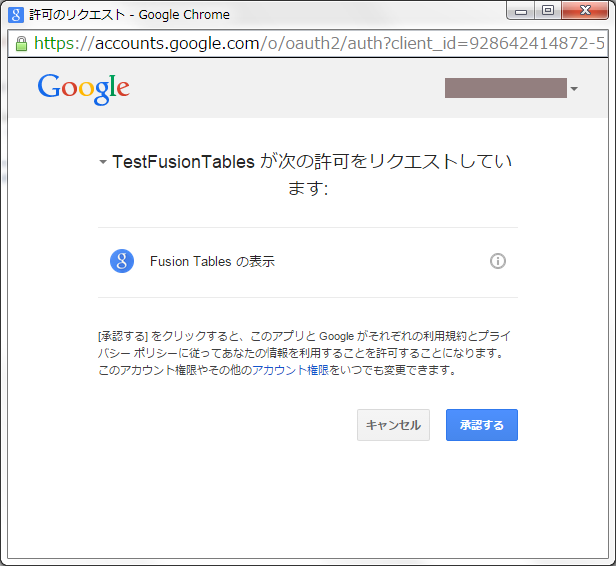Image resolution: width=616 pixels, height=566 pixels.
Task: Approve with the 承認する button
Action: [x=482, y=425]
